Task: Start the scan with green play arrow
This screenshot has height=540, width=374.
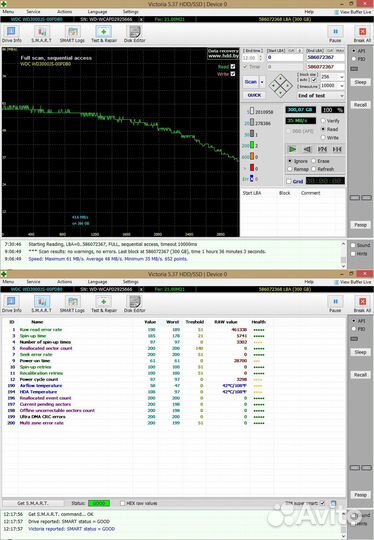Action: click(x=292, y=149)
